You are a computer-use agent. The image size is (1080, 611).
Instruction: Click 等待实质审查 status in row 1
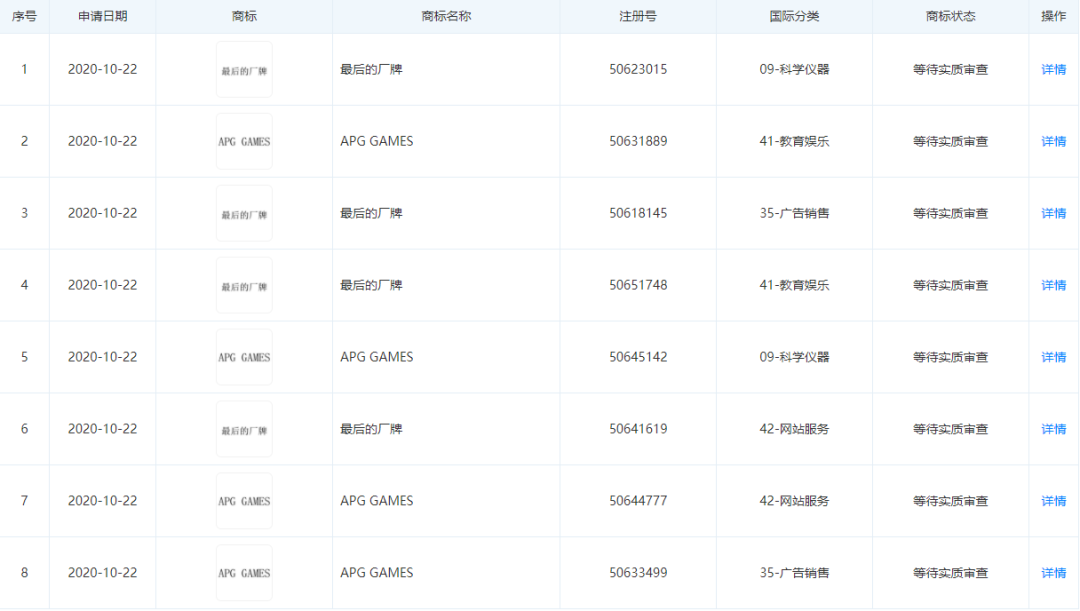pyautogui.click(x=951, y=70)
